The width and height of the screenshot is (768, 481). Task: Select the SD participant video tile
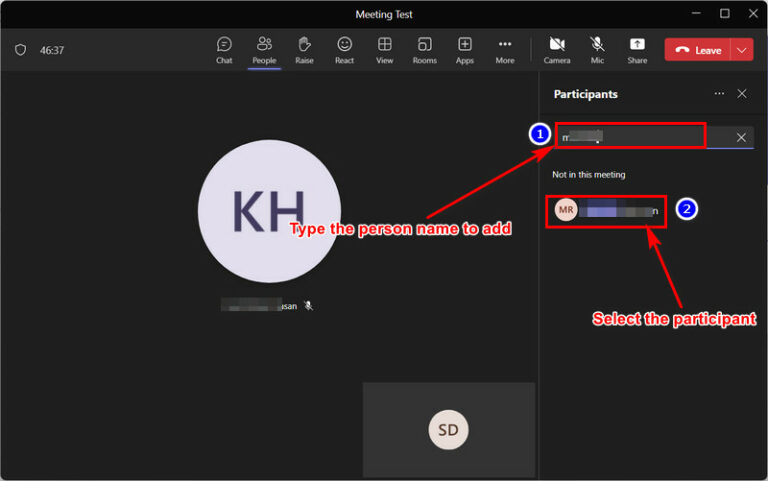[449, 430]
